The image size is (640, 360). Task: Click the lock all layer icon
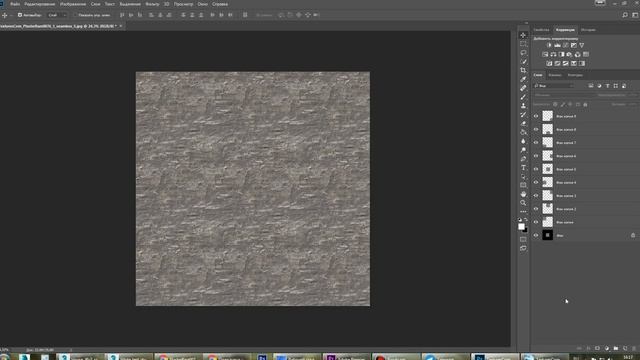pyautogui.click(x=585, y=104)
